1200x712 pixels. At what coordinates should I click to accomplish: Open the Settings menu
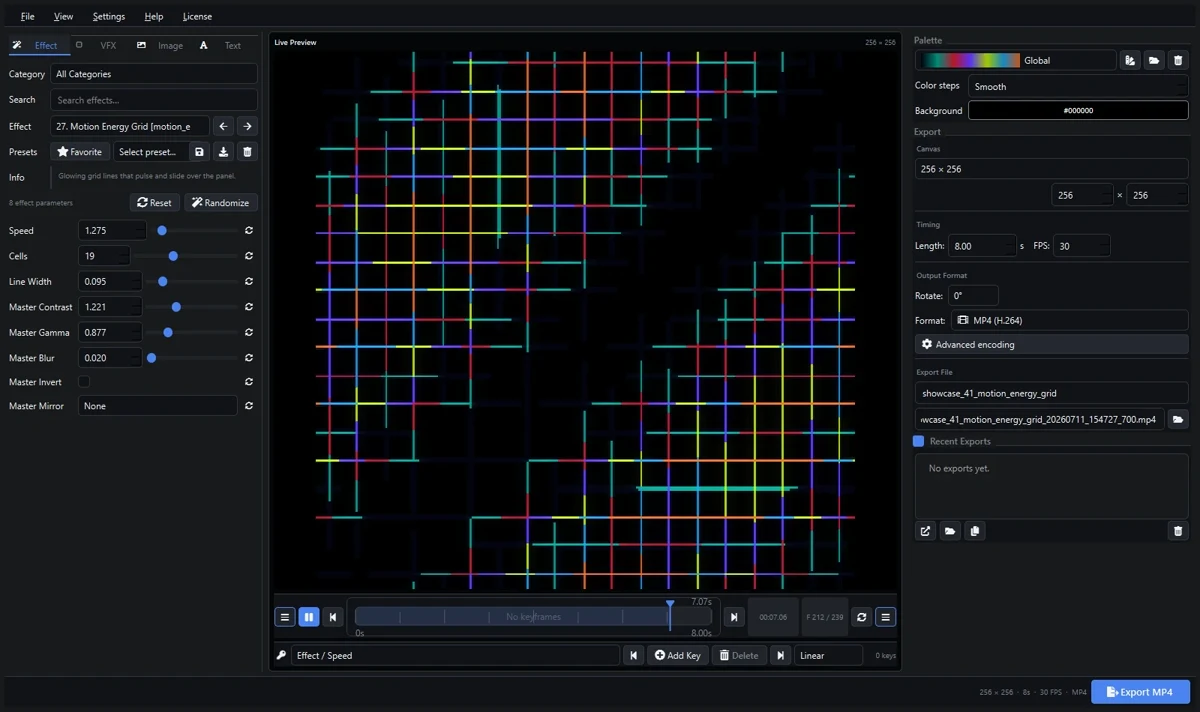point(109,16)
